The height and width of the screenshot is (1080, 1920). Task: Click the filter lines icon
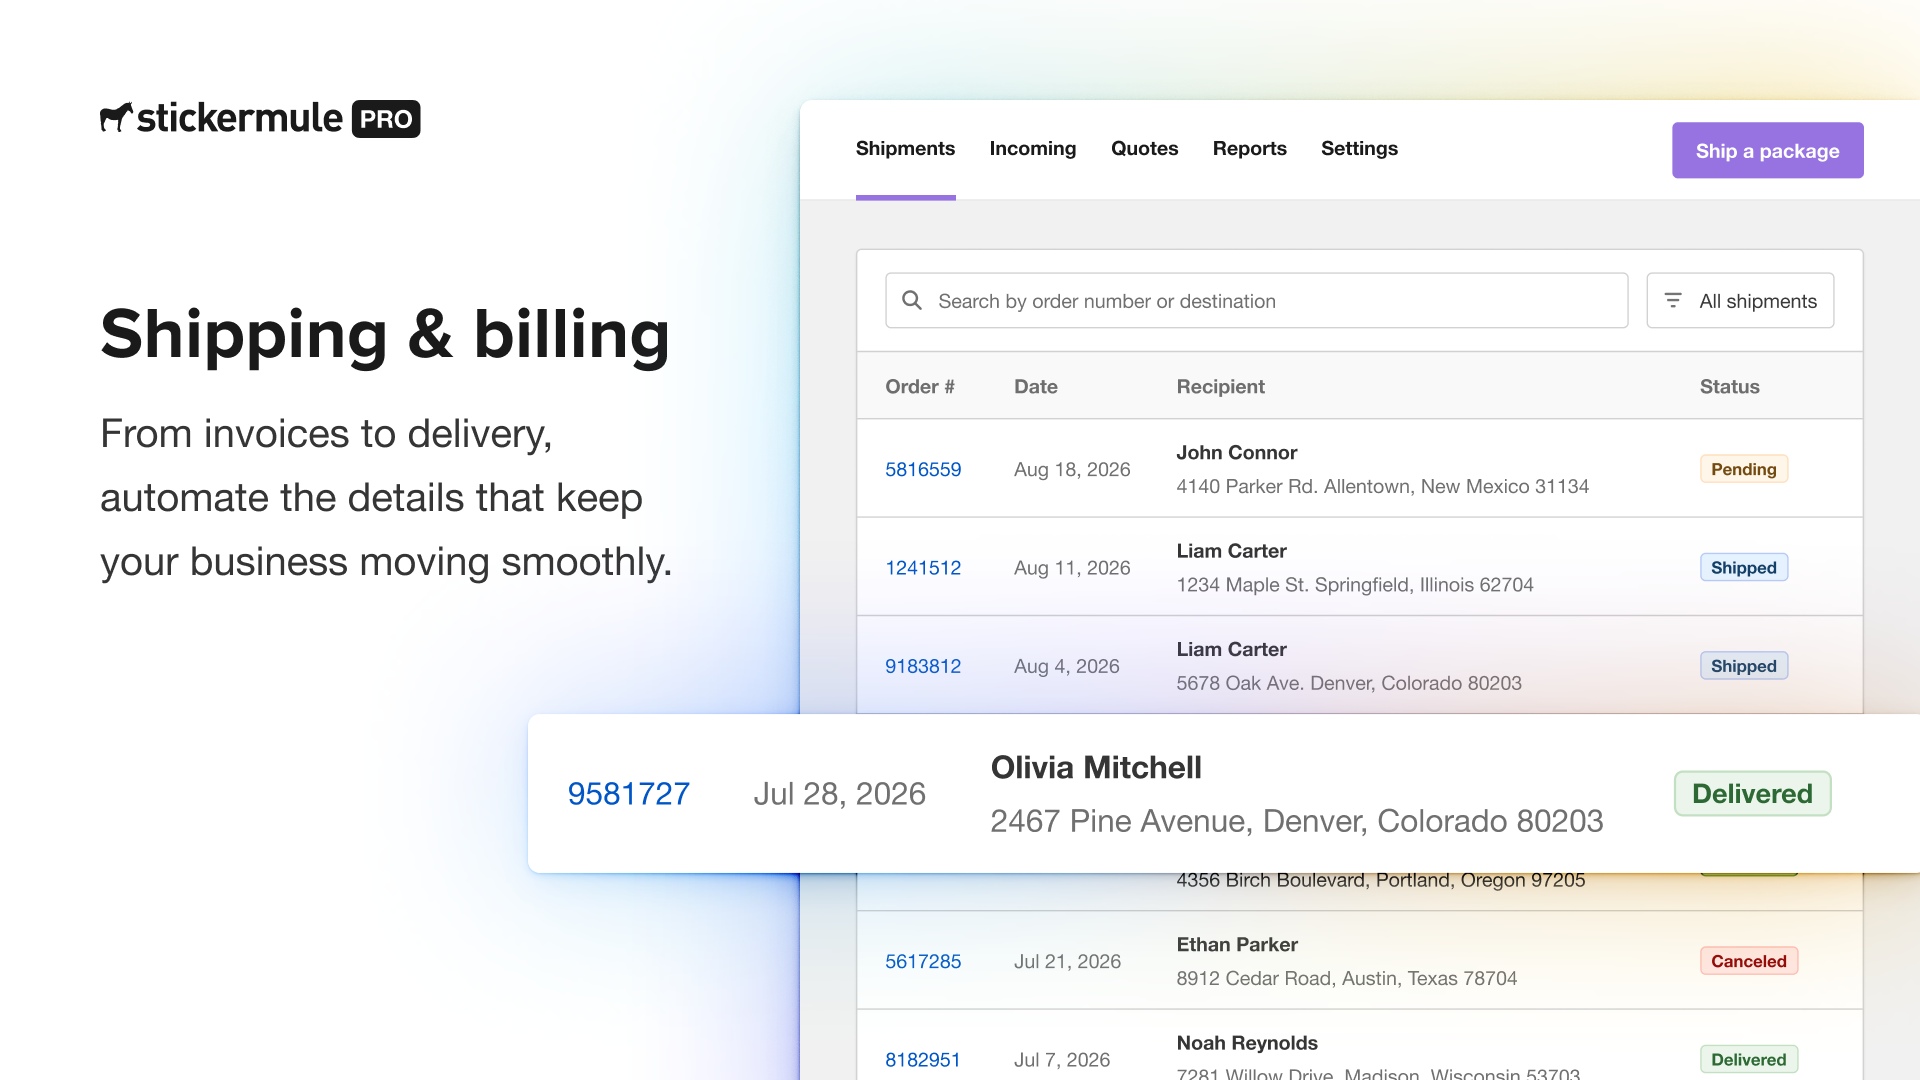pos(1673,300)
